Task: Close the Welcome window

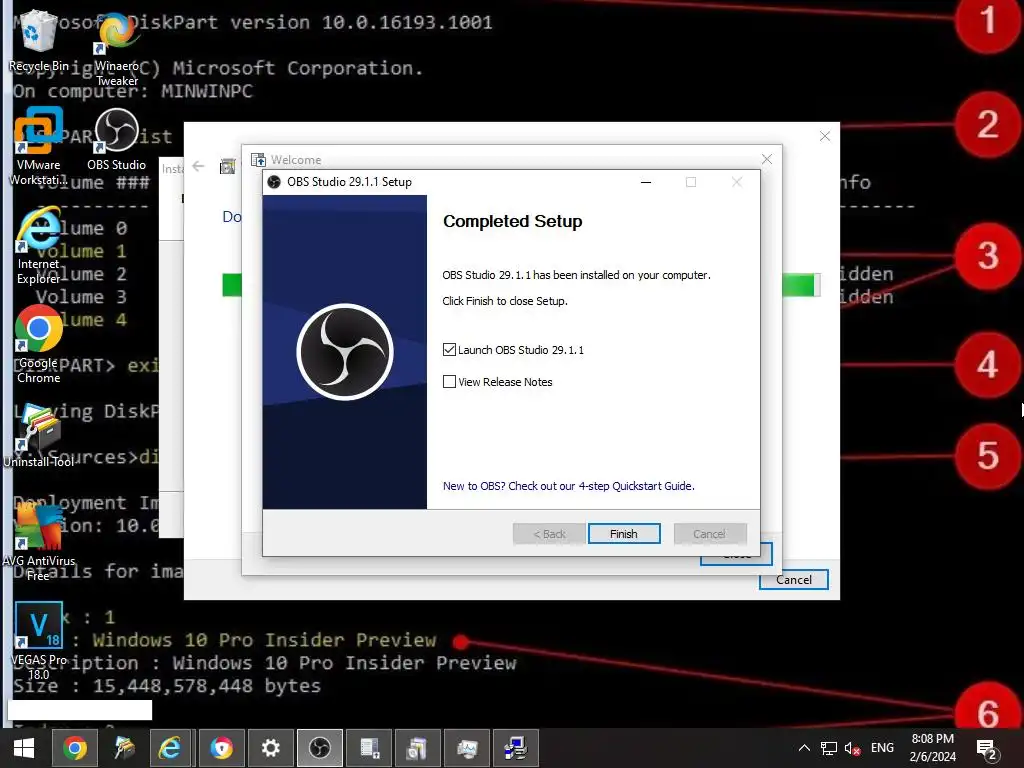Action: [x=767, y=159]
